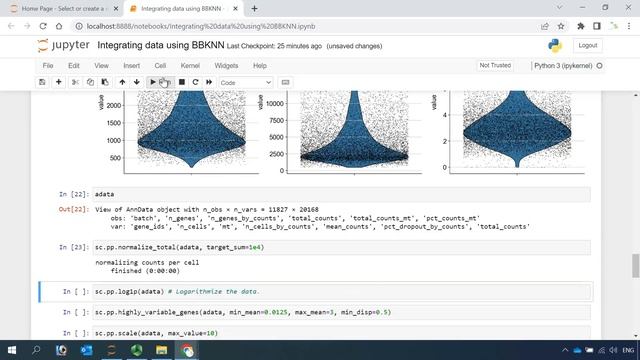Open the Edit menu
Screen dimensions: 640x360
pyautogui.click(x=74, y=66)
